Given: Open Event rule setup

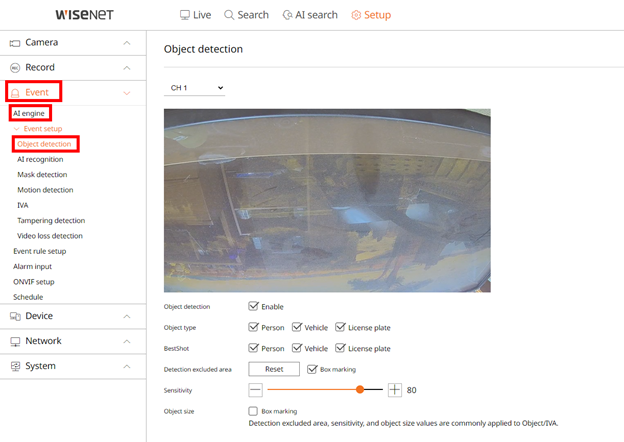Looking at the screenshot, I should [40, 251].
